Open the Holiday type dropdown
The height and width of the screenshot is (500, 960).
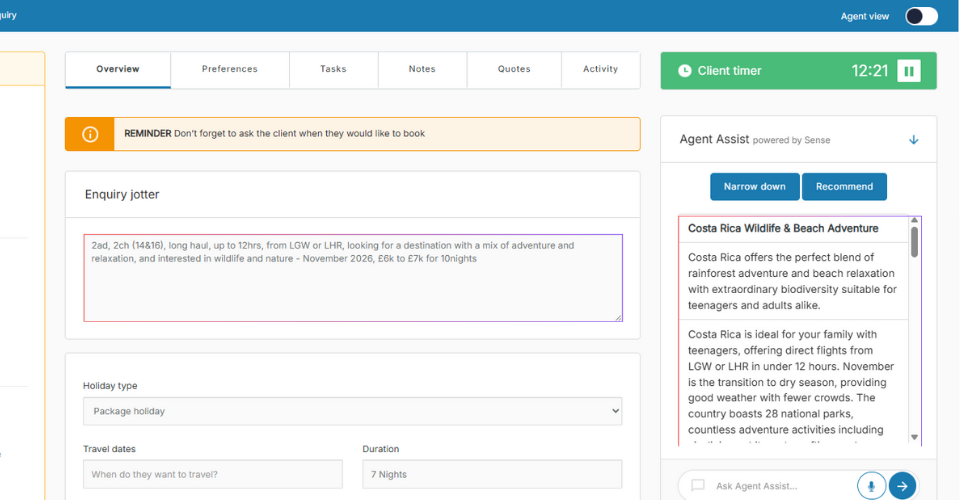(x=352, y=411)
